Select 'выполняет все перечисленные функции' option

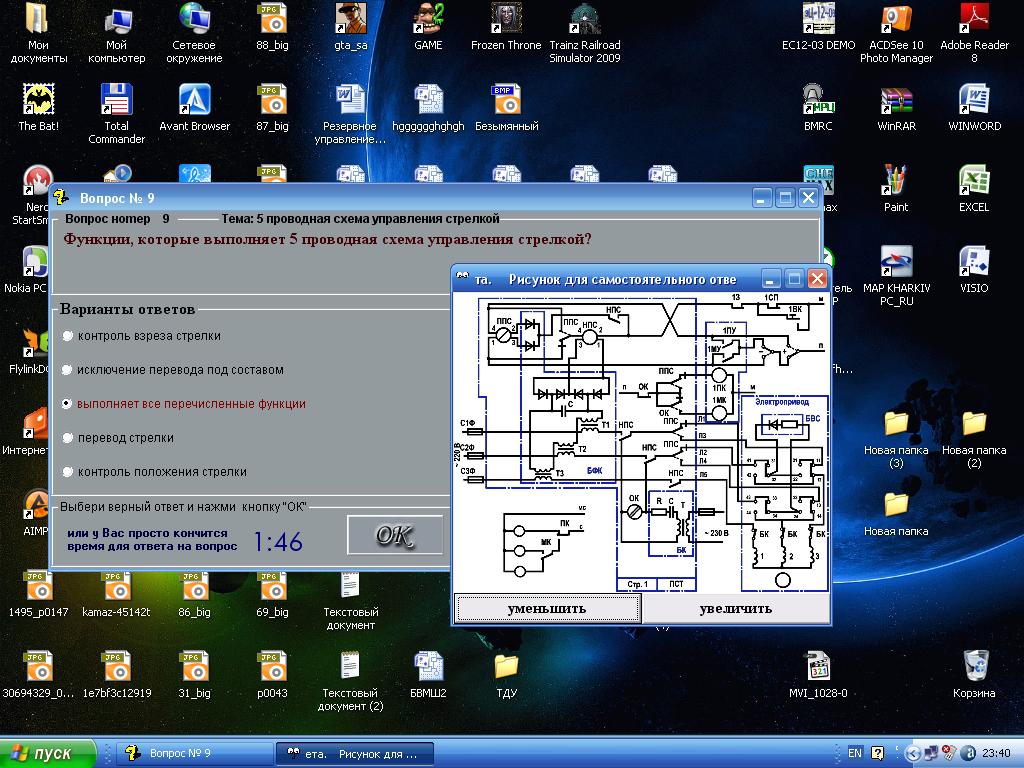68,404
